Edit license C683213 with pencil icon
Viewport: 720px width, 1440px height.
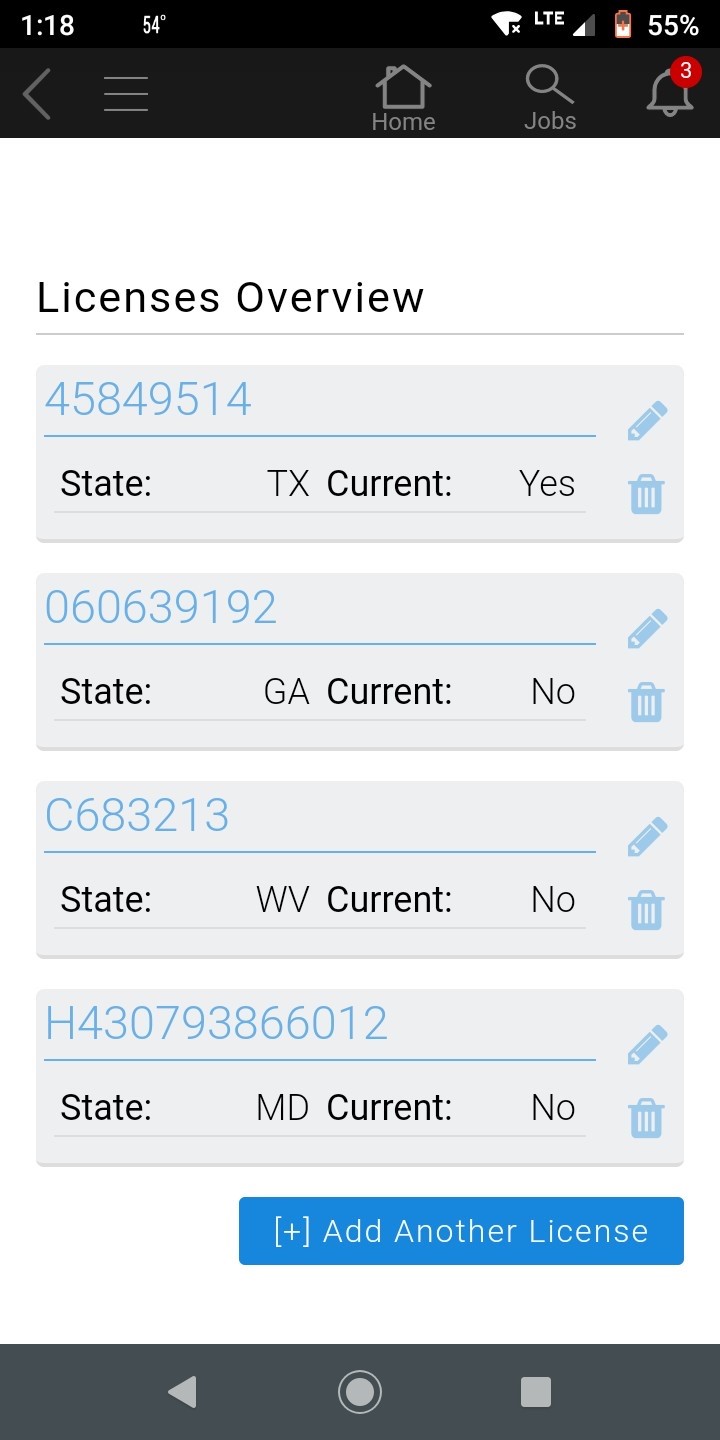click(647, 837)
